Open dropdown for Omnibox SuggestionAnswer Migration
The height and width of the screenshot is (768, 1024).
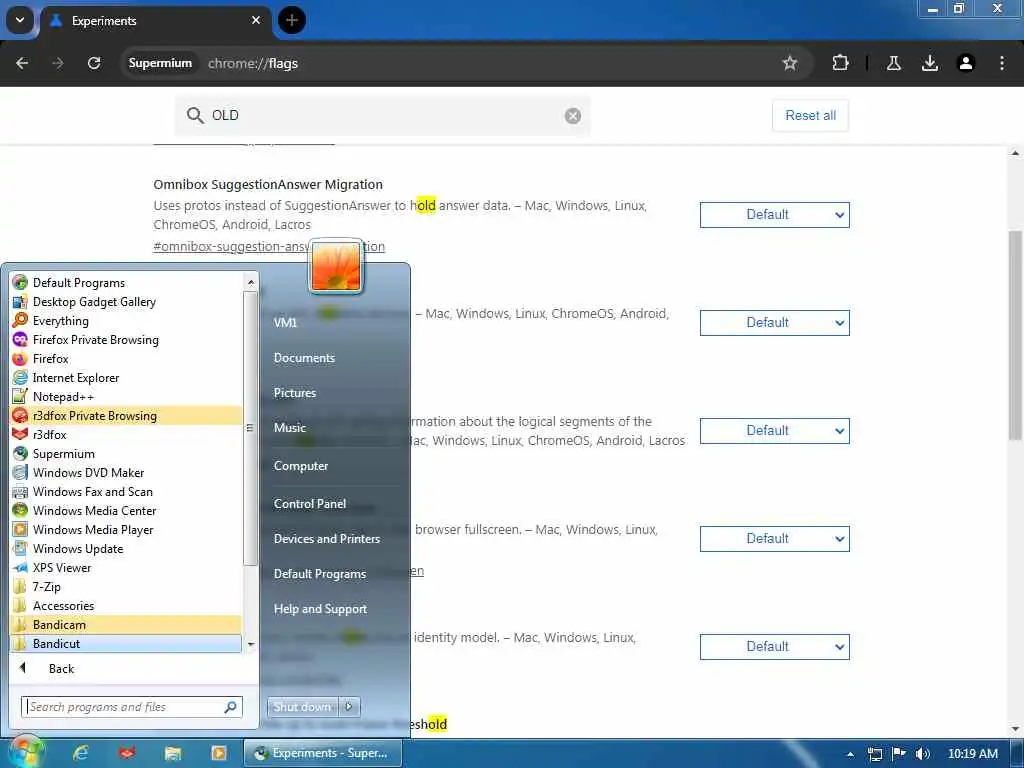click(x=775, y=215)
